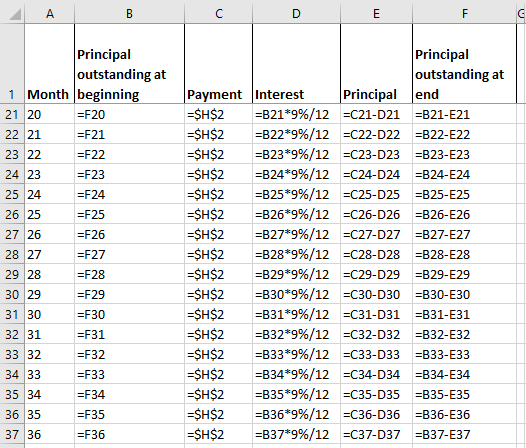Image resolution: width=526 pixels, height=448 pixels.
Task: Select column C header
Action: [218, 13]
